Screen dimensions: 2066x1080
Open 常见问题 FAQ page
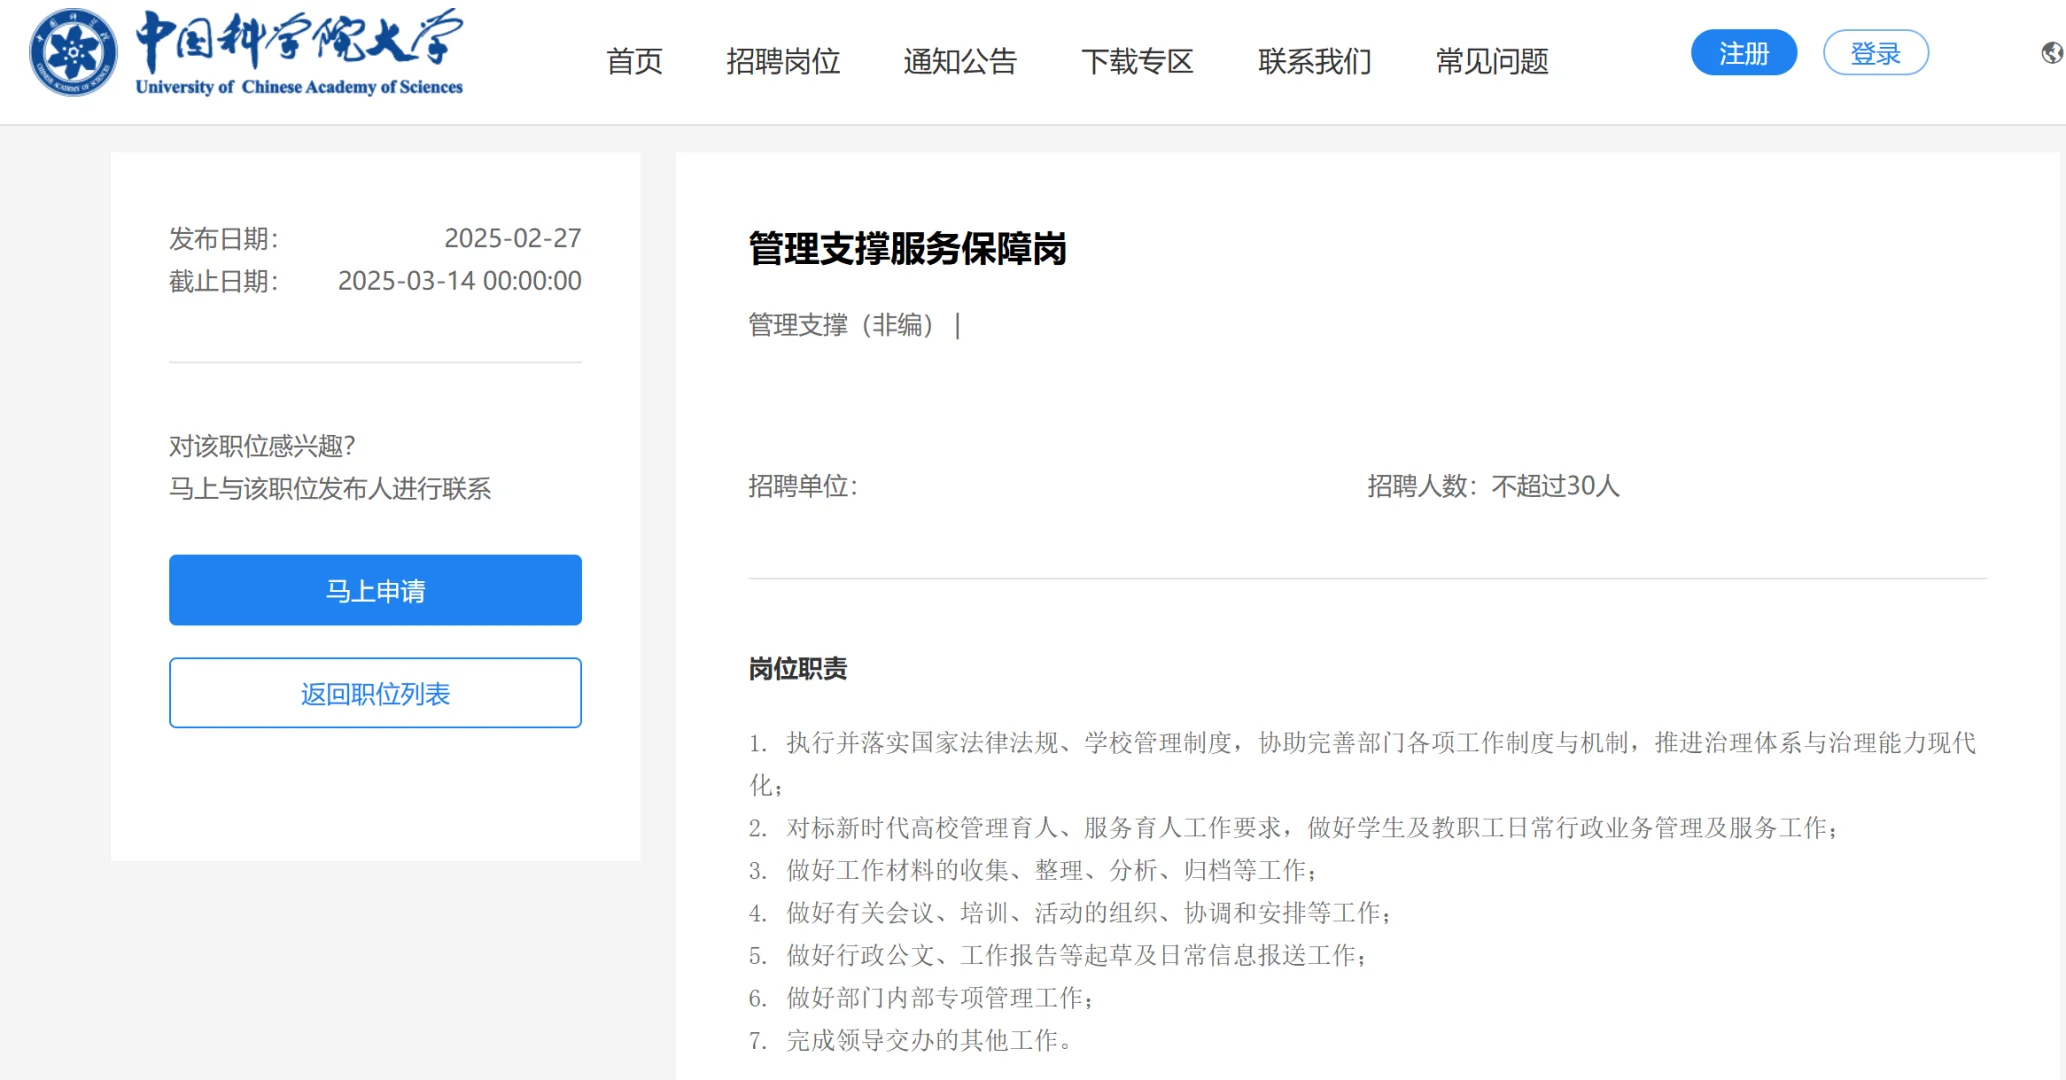point(1490,62)
